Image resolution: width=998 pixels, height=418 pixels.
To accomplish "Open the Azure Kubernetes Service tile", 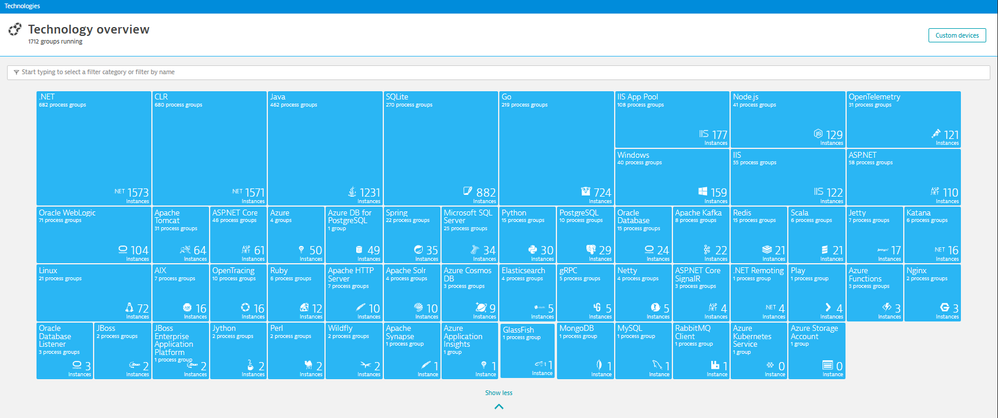I will point(759,351).
